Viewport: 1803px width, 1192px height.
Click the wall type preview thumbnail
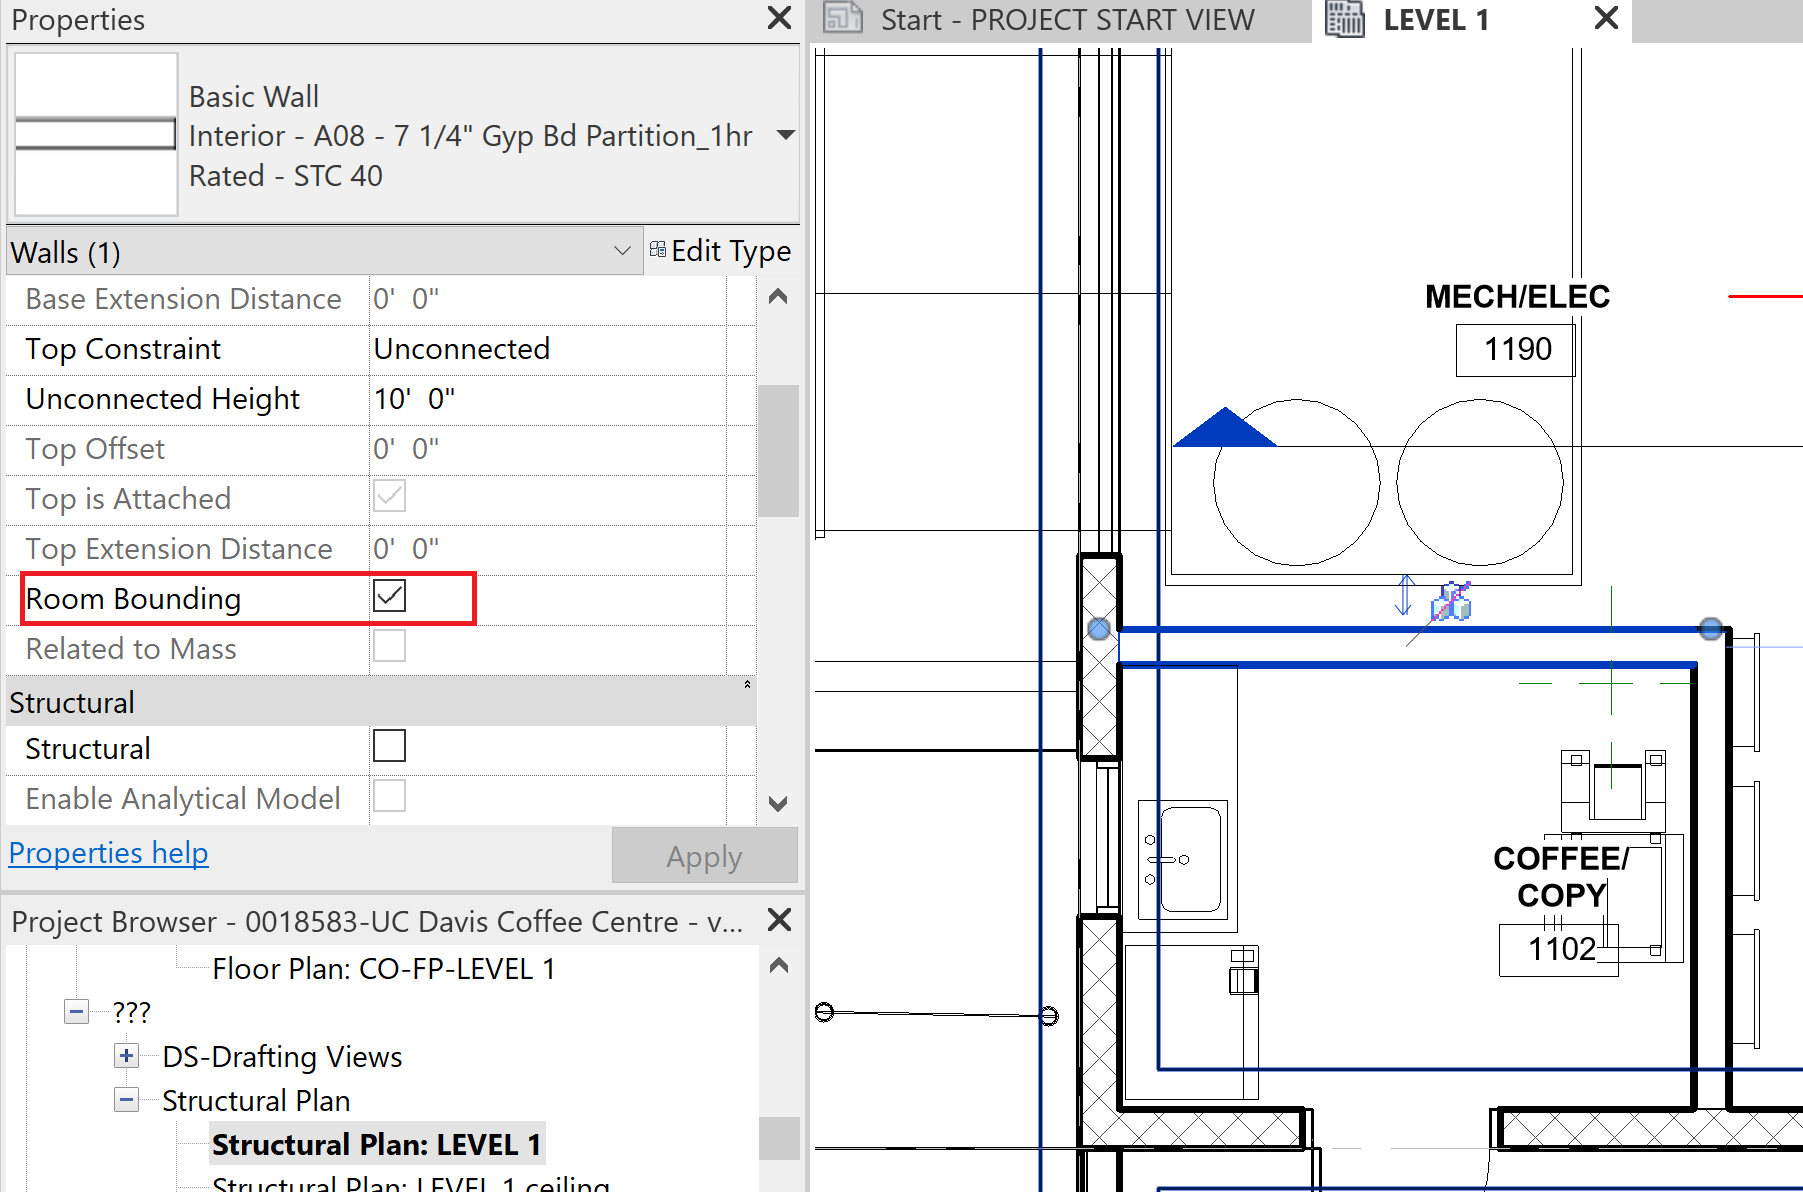point(96,134)
